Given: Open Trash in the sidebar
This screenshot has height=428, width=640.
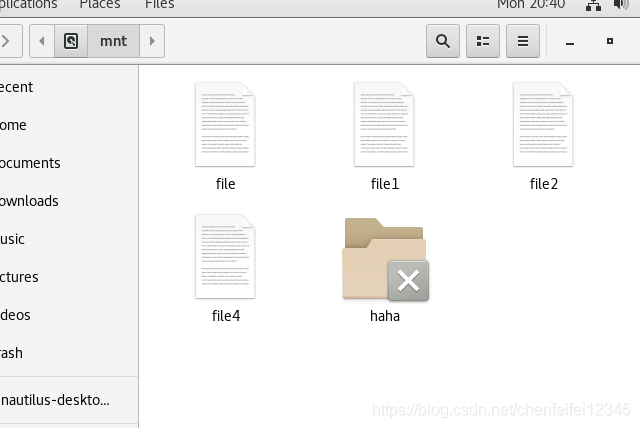Looking at the screenshot, I should point(69,353).
